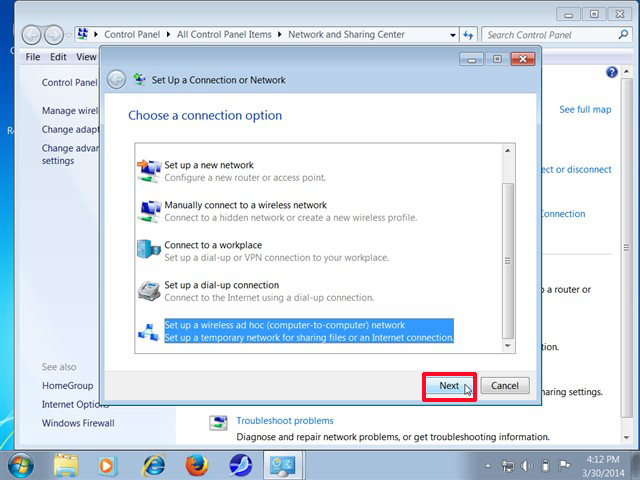Click Connect or disconnect link

tap(577, 170)
